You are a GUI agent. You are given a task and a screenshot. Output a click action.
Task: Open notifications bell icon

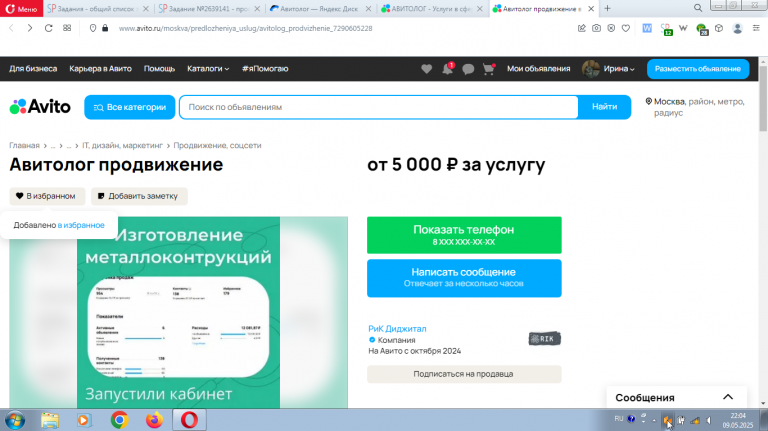448,69
